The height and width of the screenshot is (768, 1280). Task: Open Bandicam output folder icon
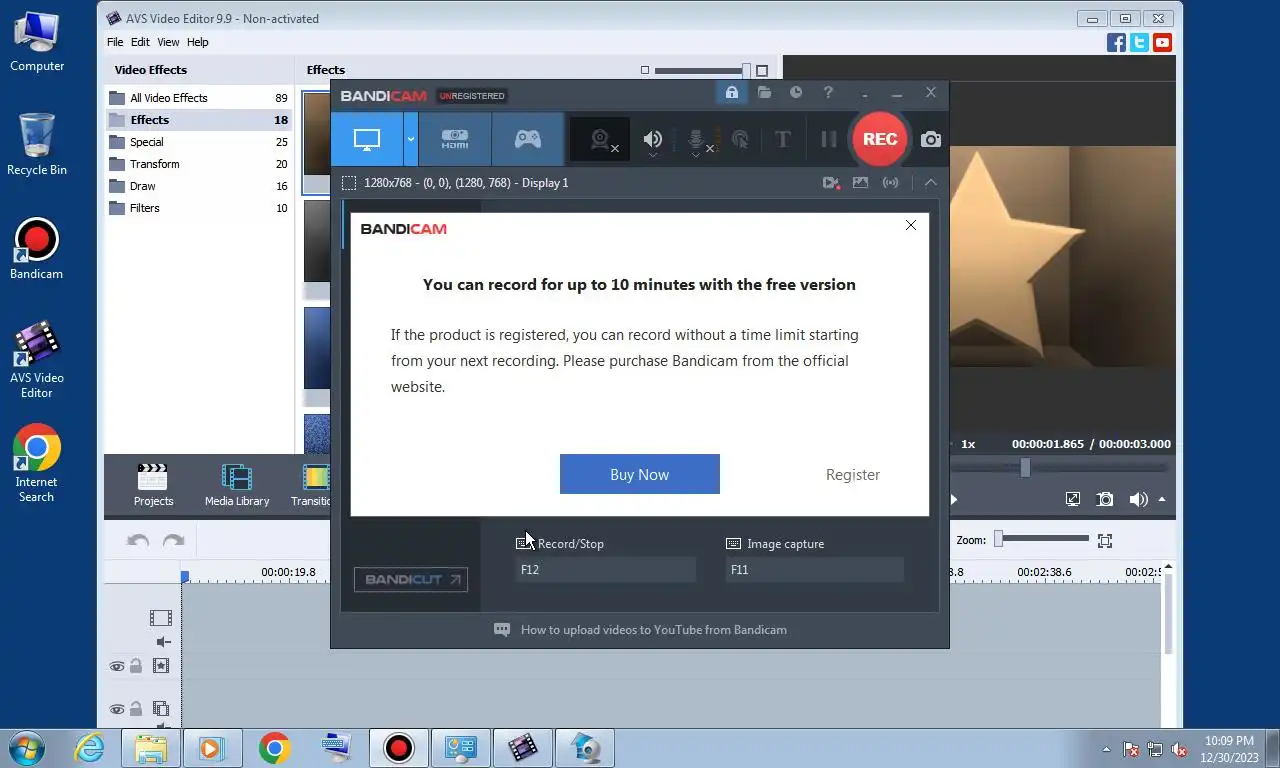tap(764, 93)
